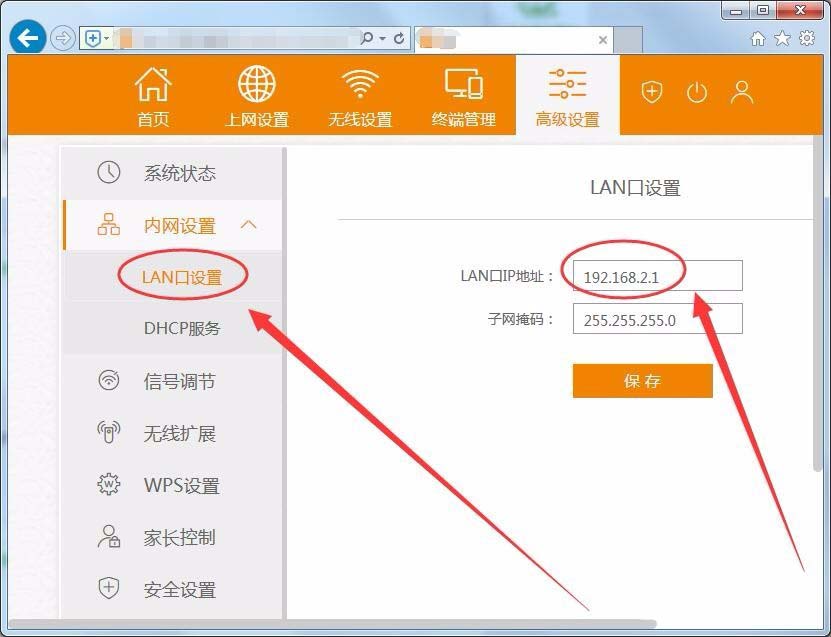This screenshot has width=831, height=637.
Task: Select the 子网掩码 subnet mask field
Action: (657, 319)
